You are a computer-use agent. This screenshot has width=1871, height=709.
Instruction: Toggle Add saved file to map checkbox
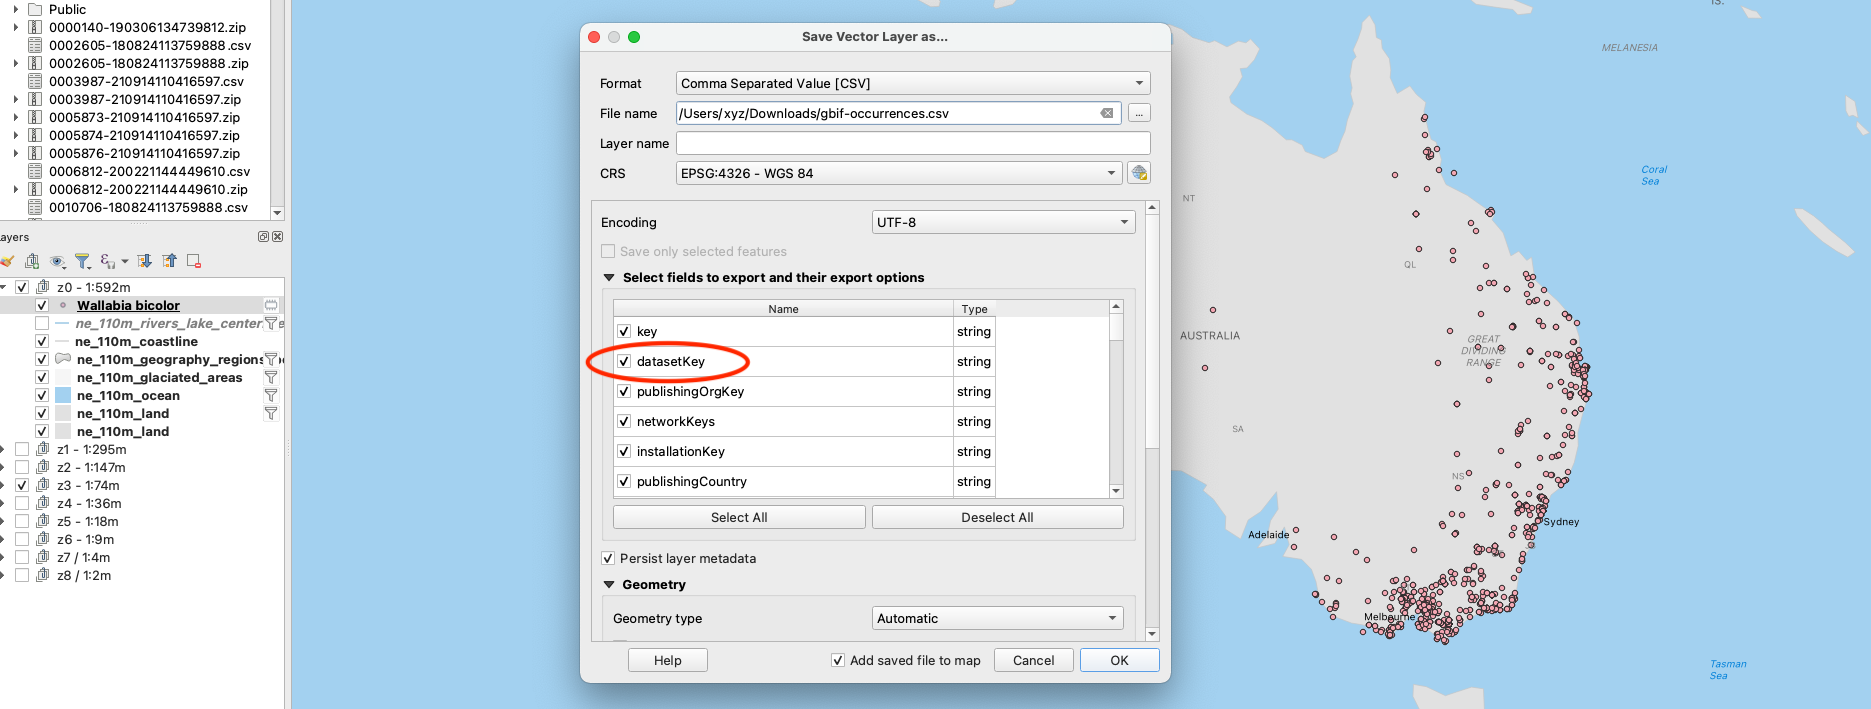coord(838,660)
